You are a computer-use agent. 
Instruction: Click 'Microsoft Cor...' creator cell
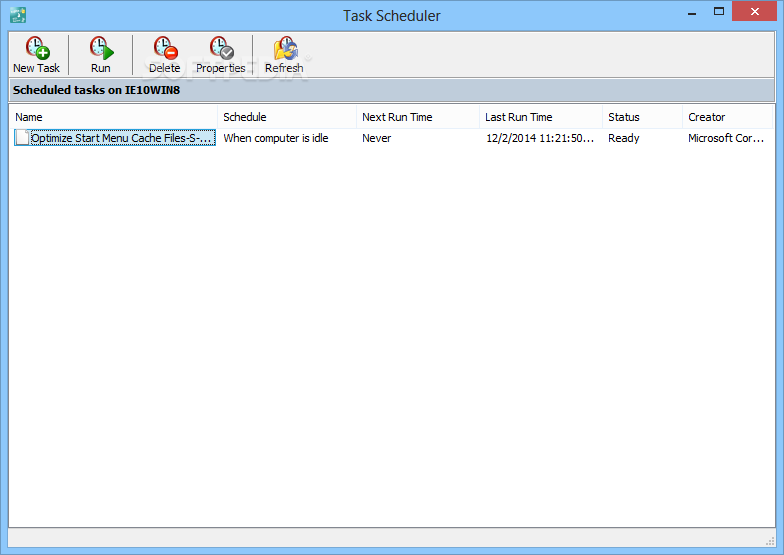pos(726,138)
